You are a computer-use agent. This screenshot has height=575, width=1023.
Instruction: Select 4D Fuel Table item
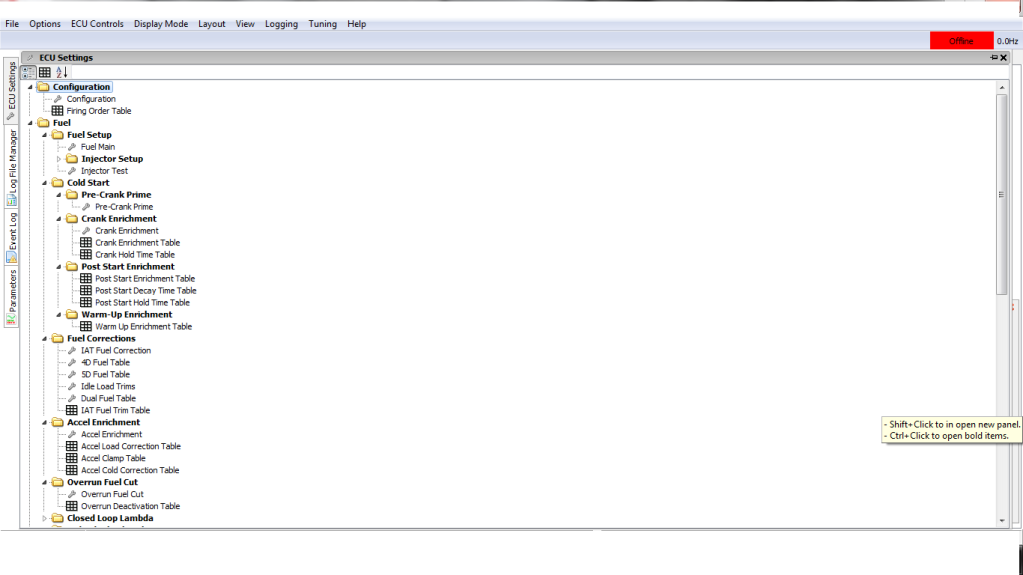pyautogui.click(x=105, y=362)
